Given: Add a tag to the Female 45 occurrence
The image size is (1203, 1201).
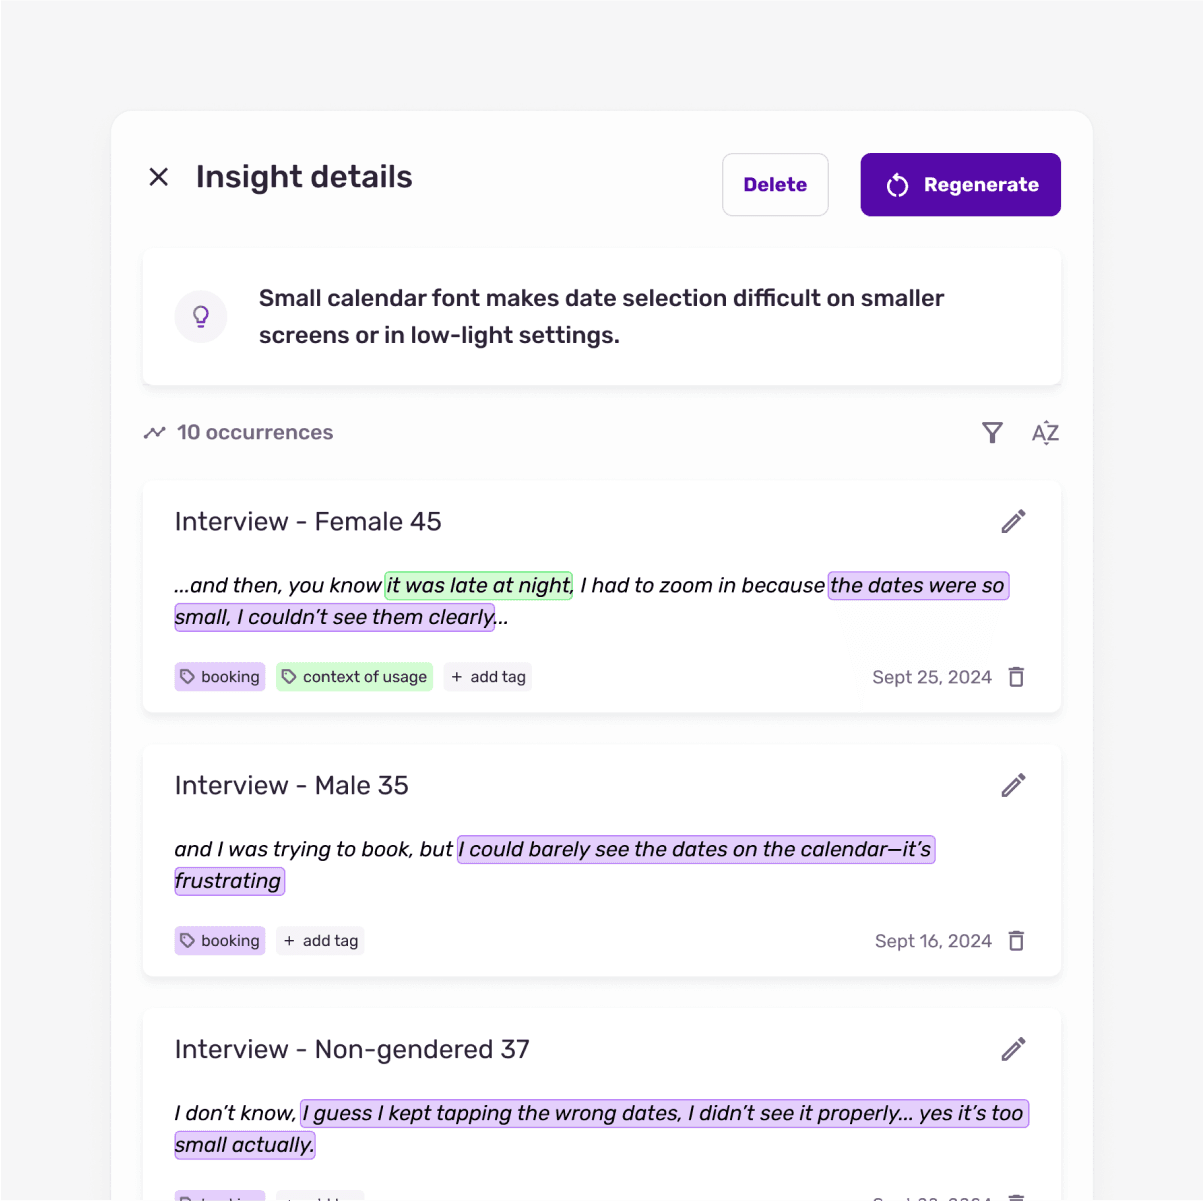Looking at the screenshot, I should click(x=487, y=676).
